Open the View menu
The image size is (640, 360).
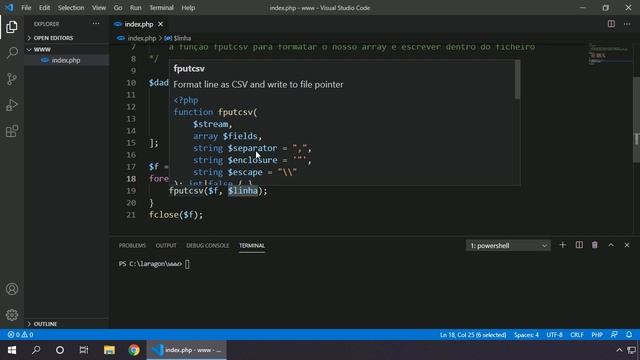pyautogui.click(x=99, y=8)
